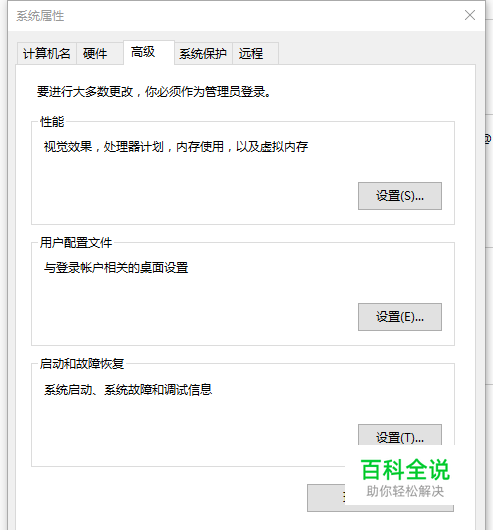Viewport: 493px width, 530px height.
Task: Switch to the 计算机名 tab
Action: click(47, 53)
